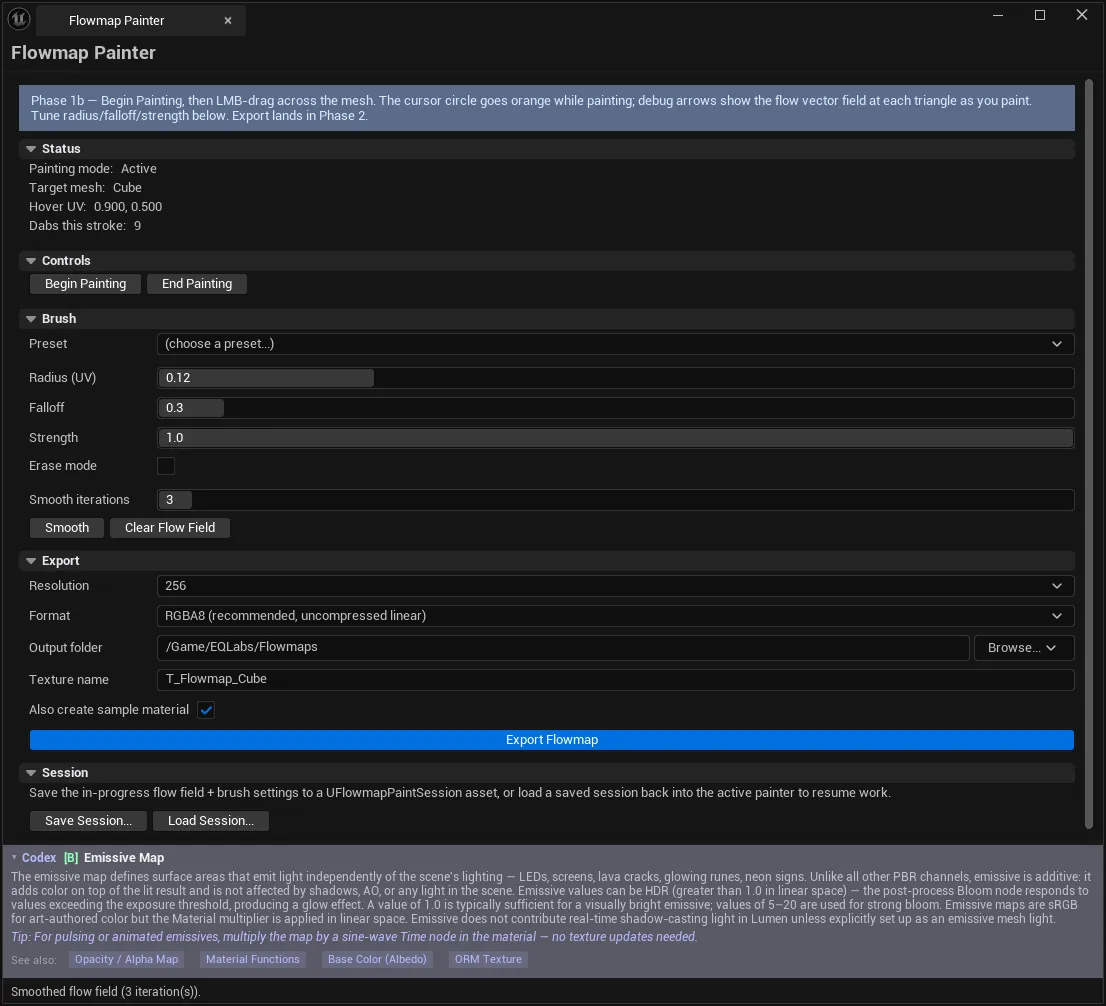The height and width of the screenshot is (1006, 1106).
Task: Open the Opacity / Alpha Map link
Action: pyautogui.click(x=126, y=959)
